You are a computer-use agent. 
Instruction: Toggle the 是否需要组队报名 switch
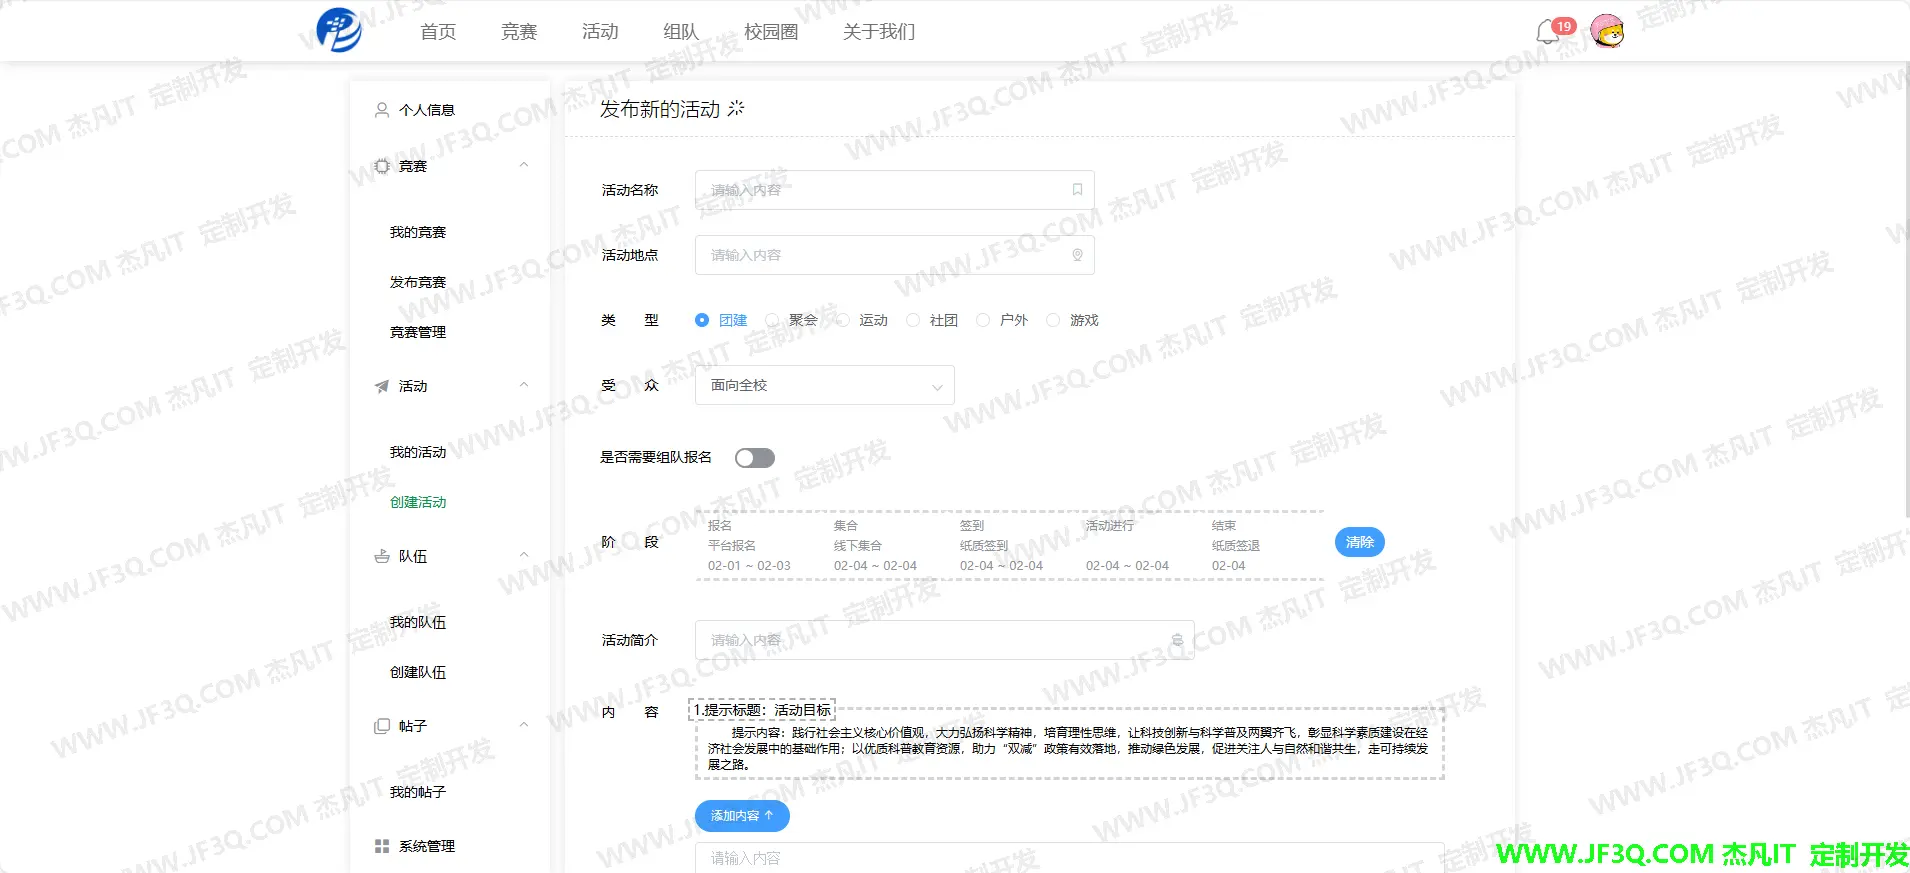[x=754, y=458]
